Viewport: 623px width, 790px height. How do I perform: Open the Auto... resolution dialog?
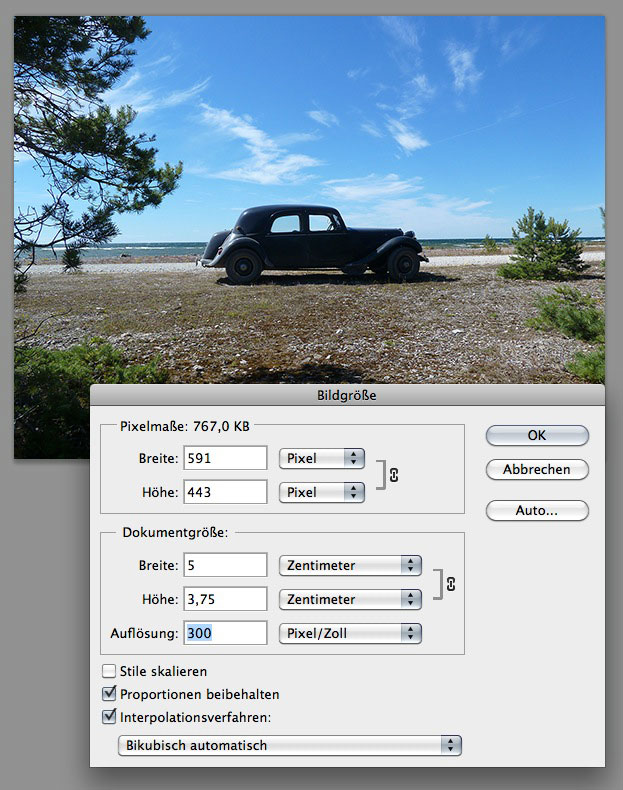pyautogui.click(x=537, y=510)
